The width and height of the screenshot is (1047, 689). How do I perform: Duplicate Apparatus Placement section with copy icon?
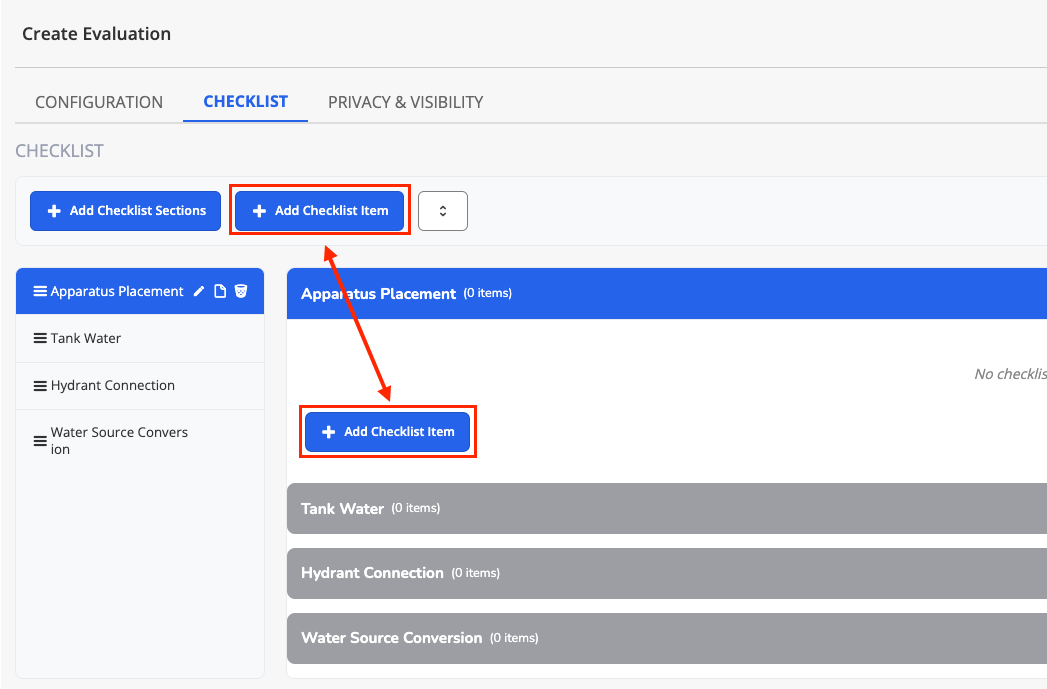[x=220, y=291]
